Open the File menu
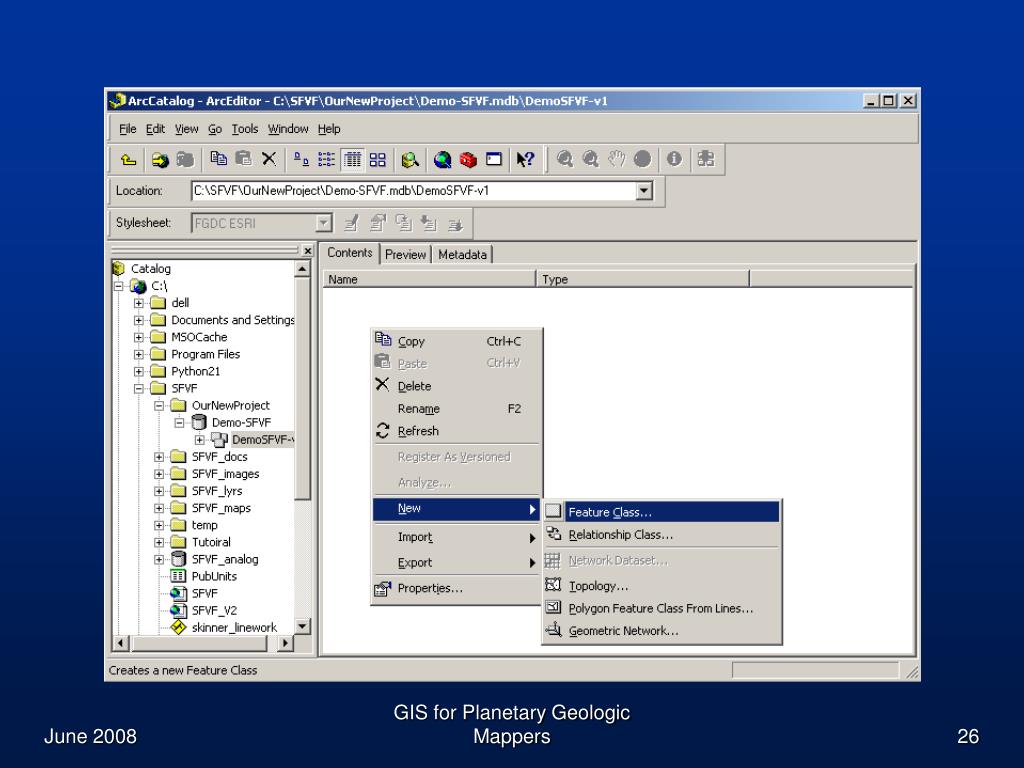This screenshot has height=768, width=1024. (127, 129)
